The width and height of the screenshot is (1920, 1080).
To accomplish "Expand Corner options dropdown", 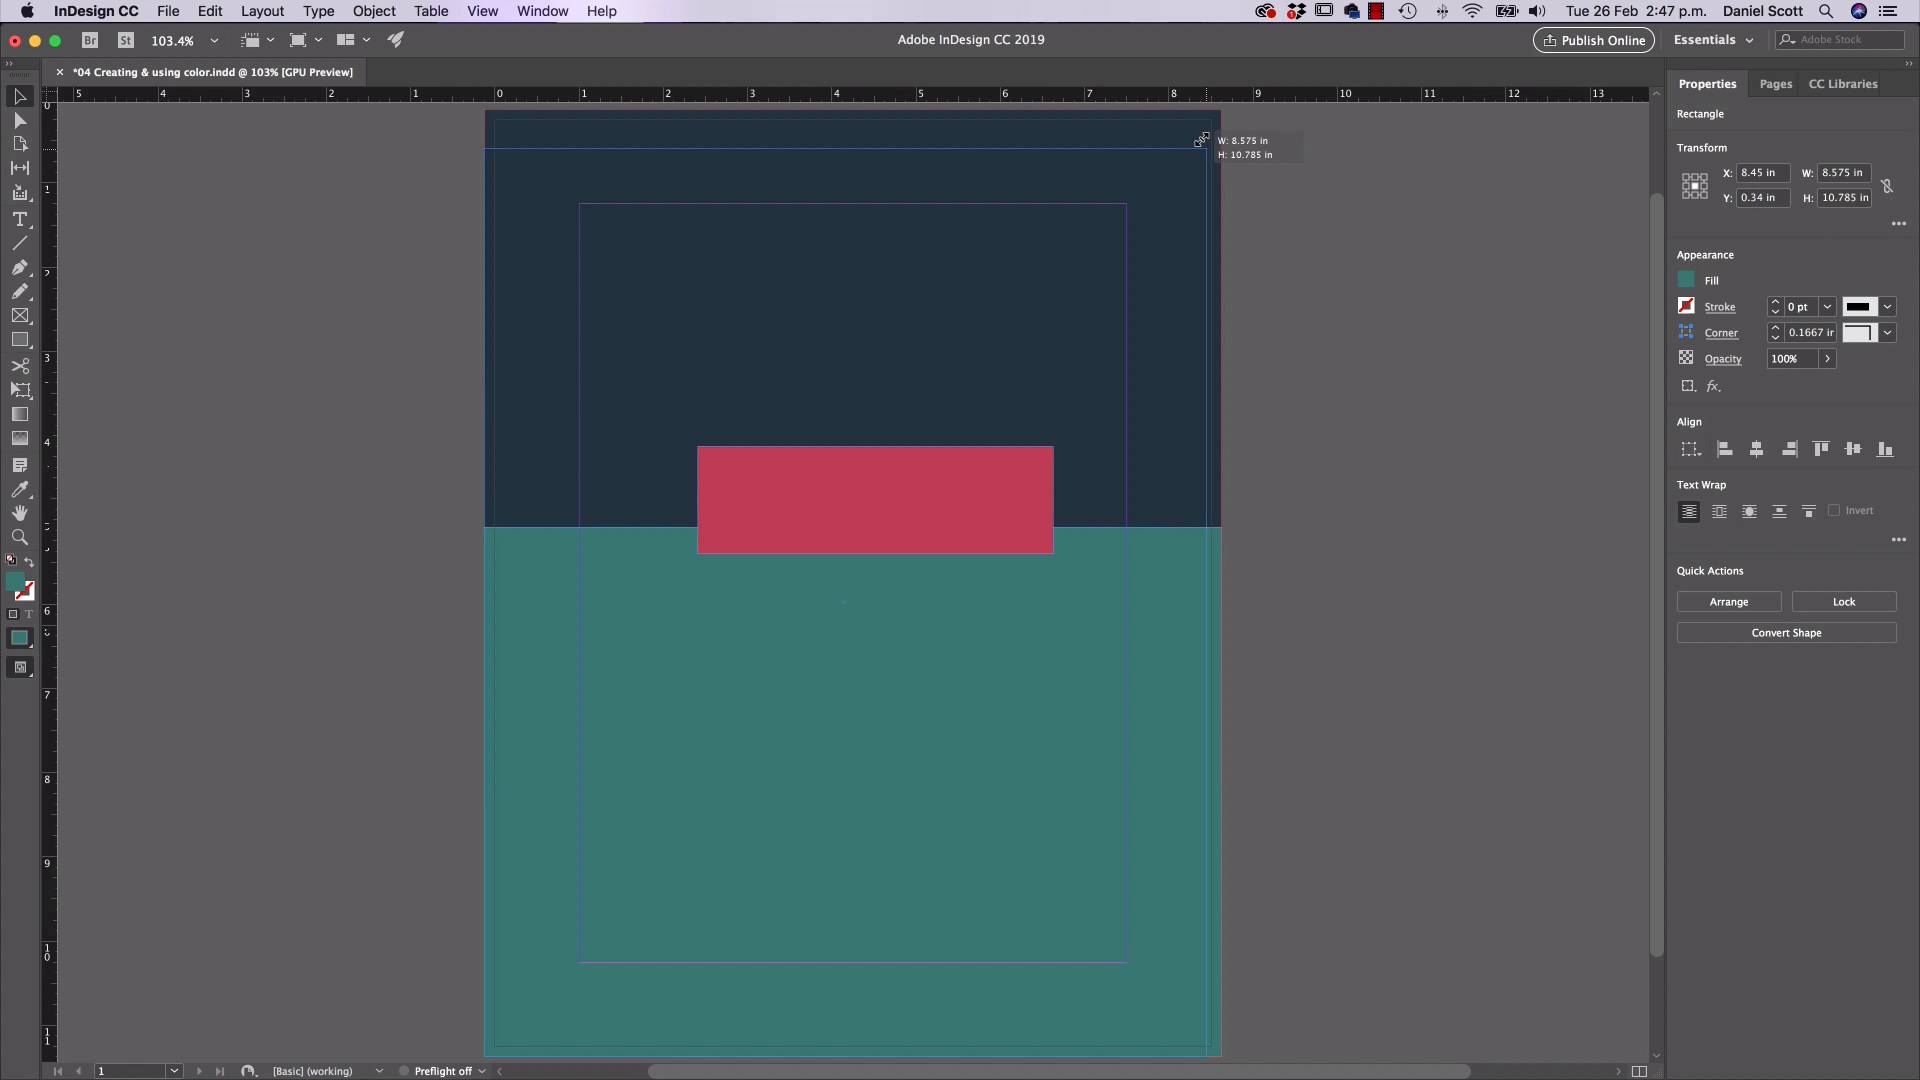I will coord(1888,332).
